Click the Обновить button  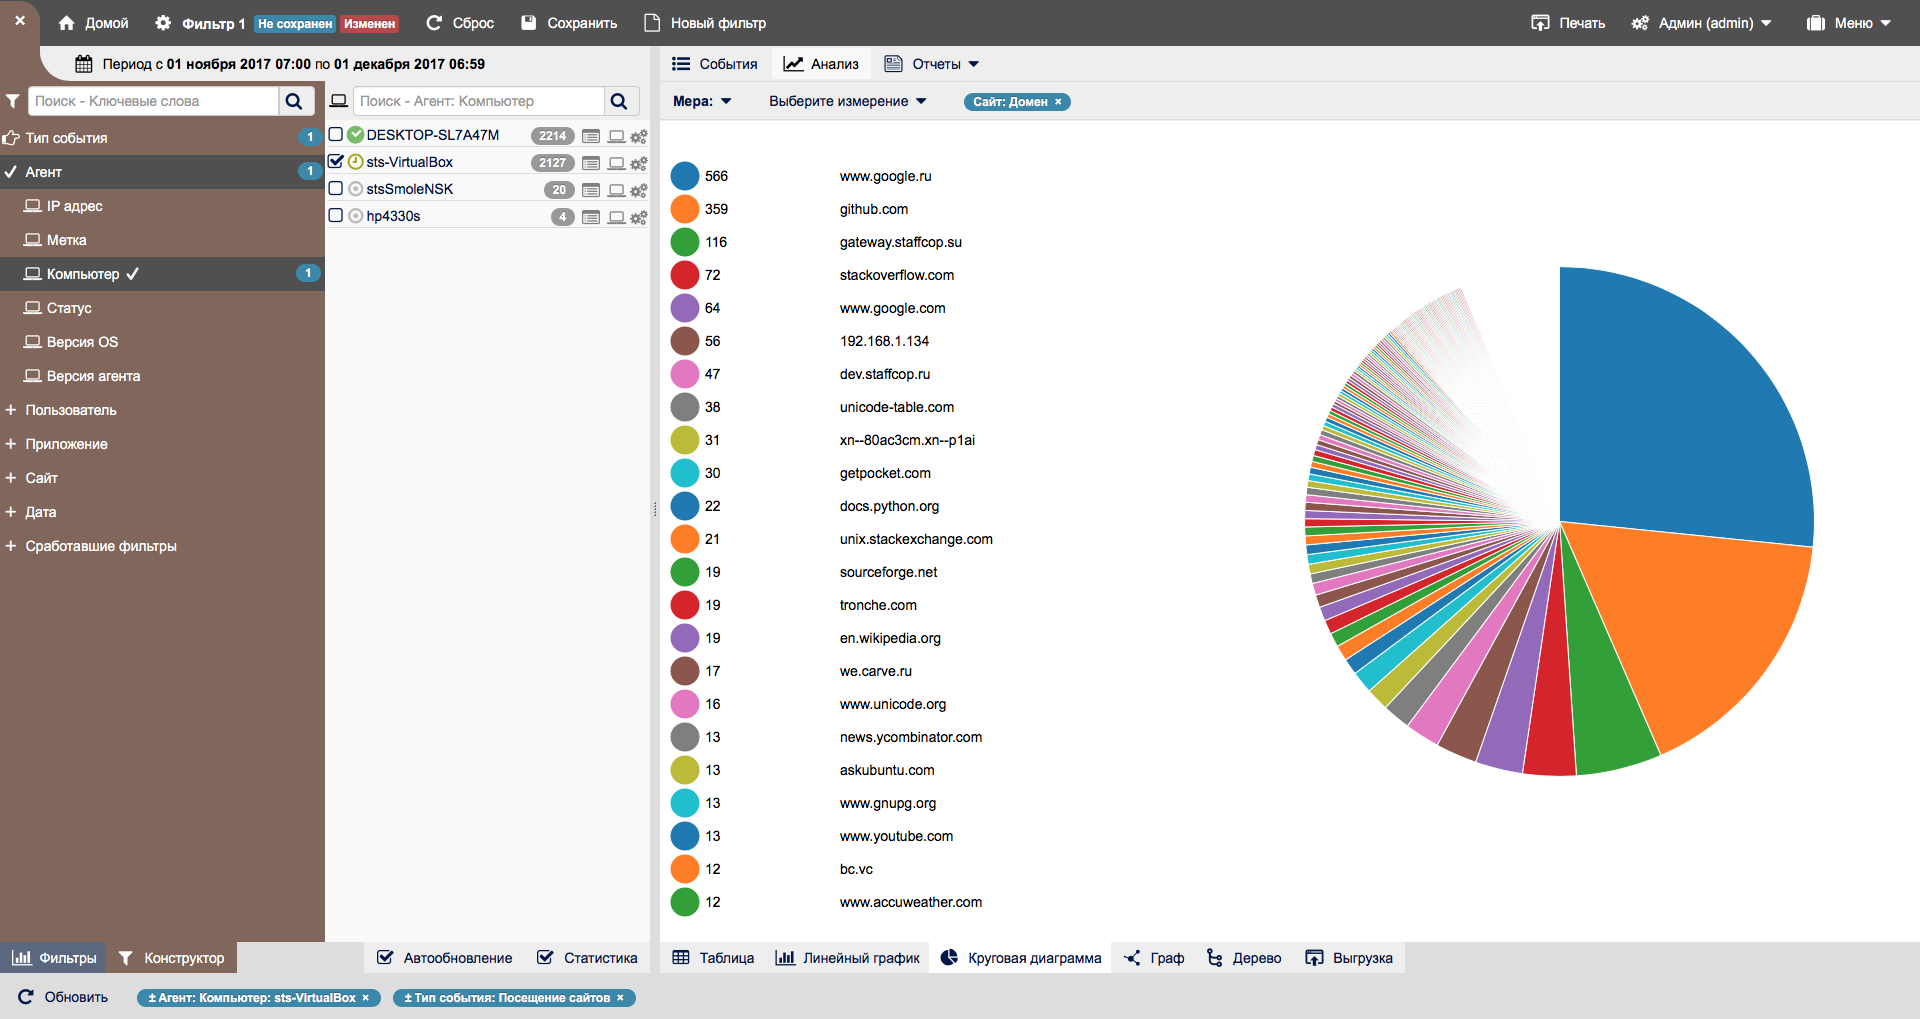point(63,997)
